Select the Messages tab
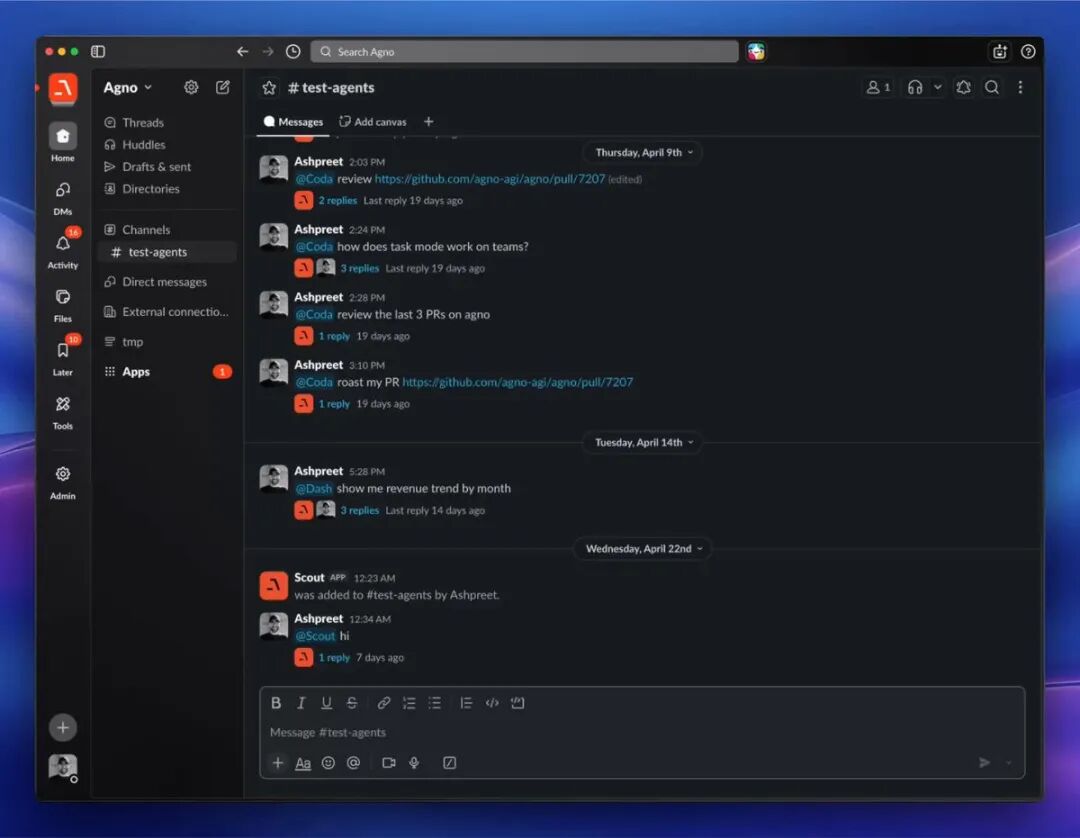The width and height of the screenshot is (1080, 838). [293, 122]
